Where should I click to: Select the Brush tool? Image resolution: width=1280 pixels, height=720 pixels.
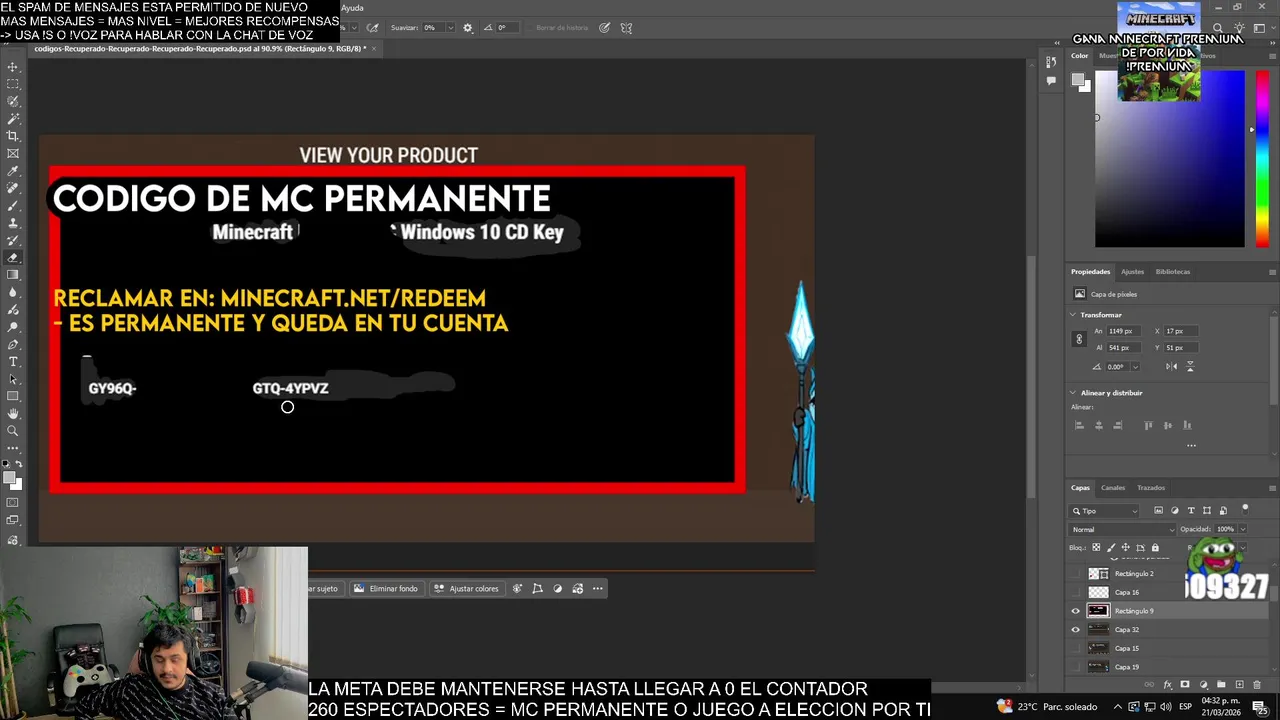click(x=13, y=205)
